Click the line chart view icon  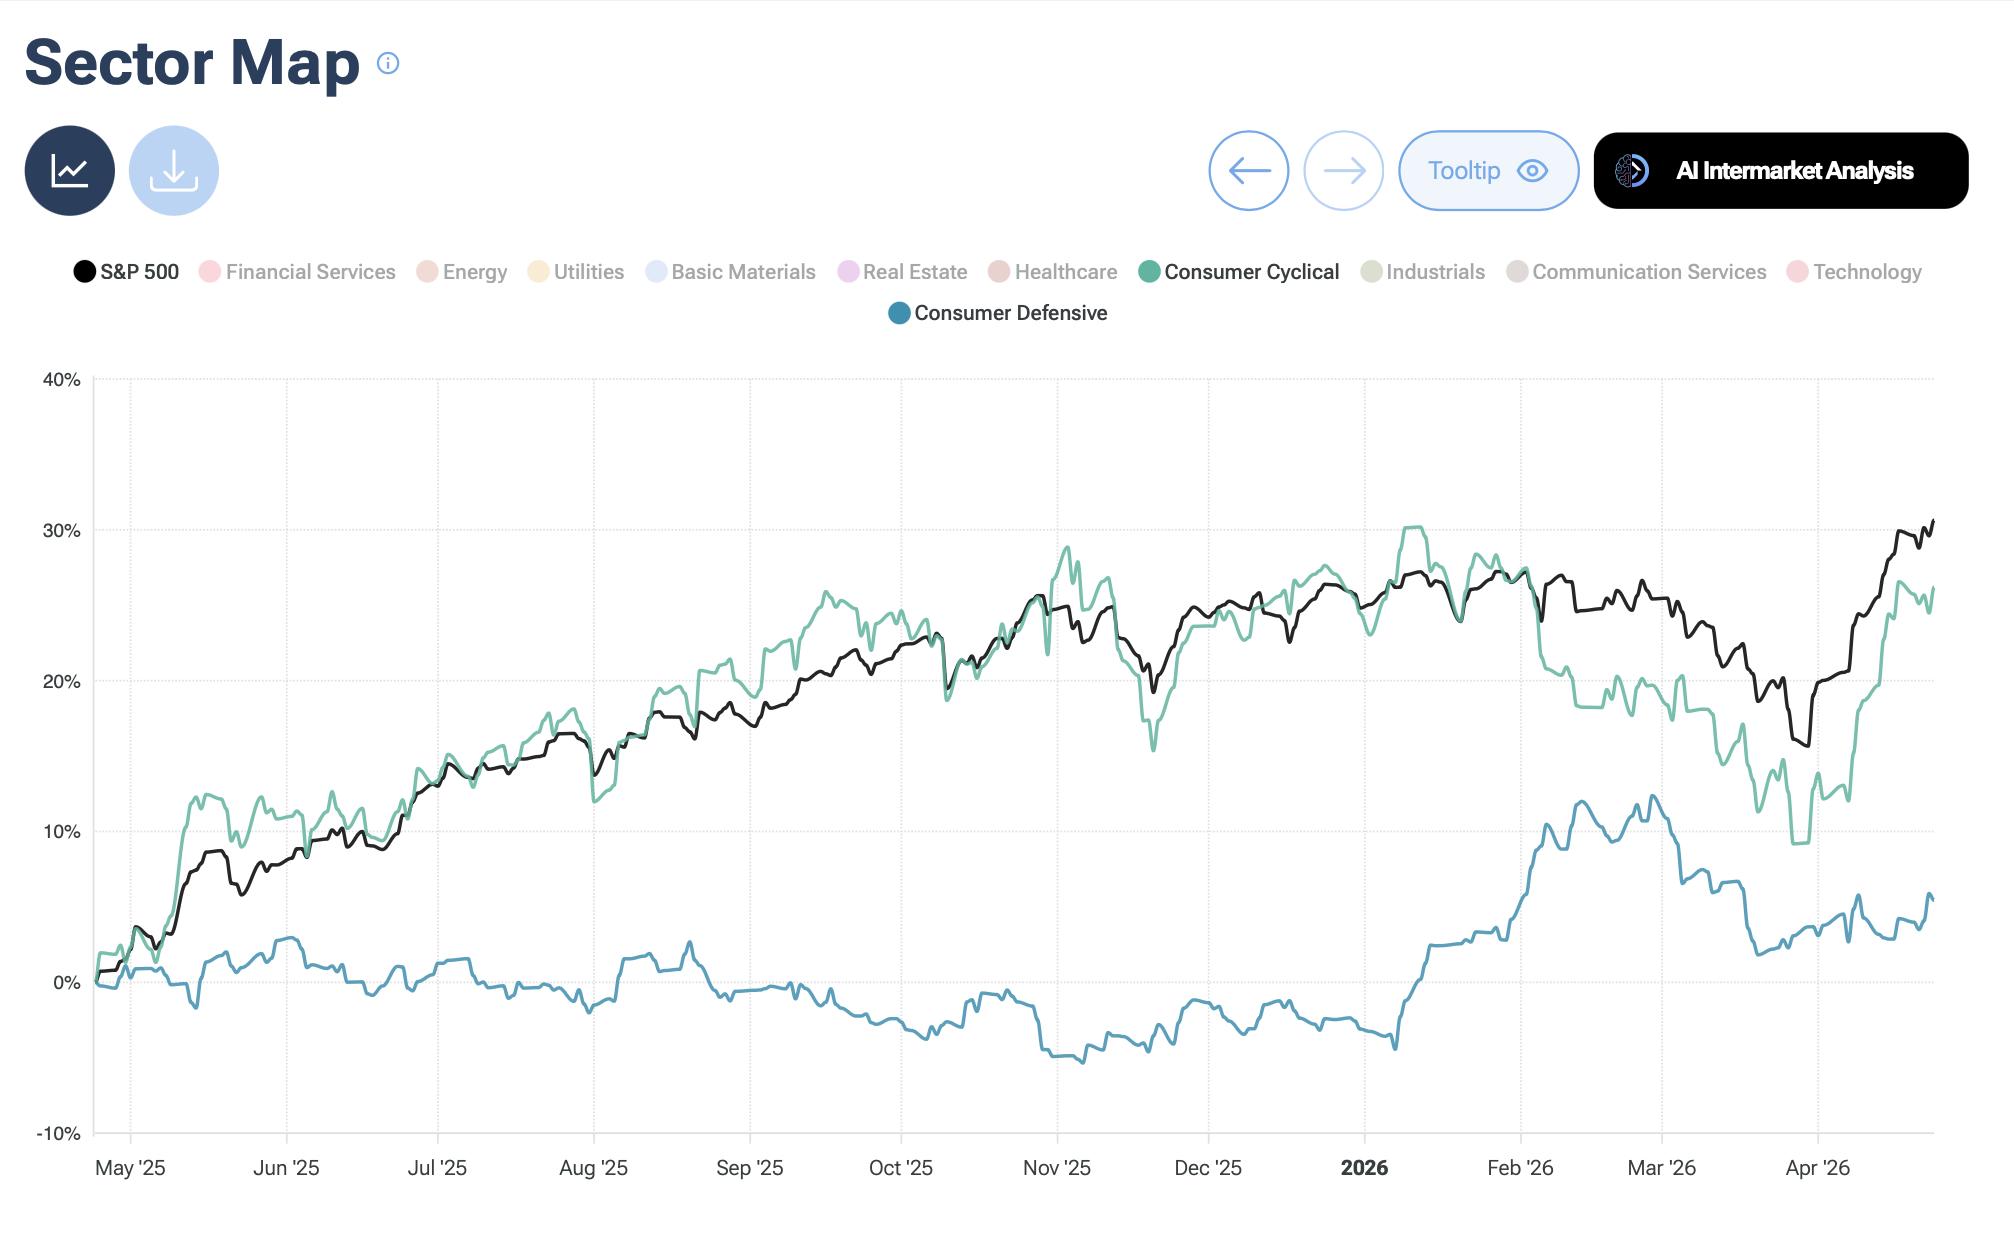(70, 171)
